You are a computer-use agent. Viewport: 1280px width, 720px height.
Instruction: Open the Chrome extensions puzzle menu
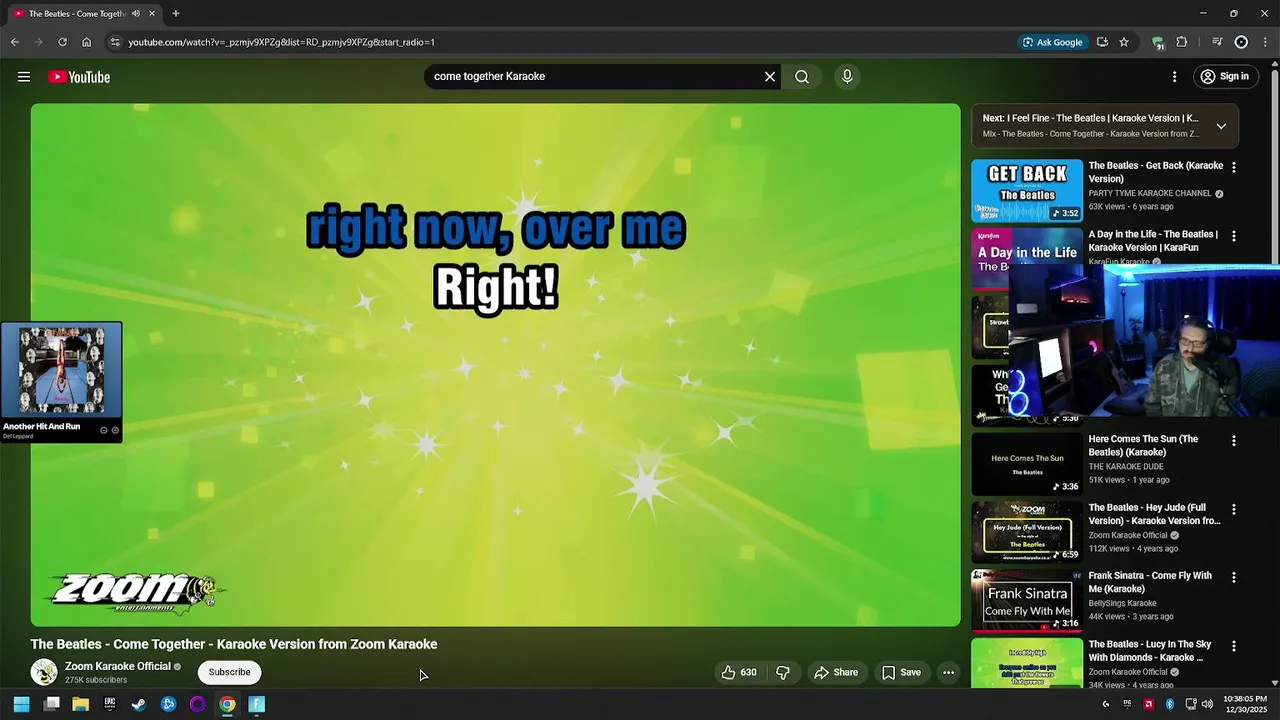point(1182,42)
